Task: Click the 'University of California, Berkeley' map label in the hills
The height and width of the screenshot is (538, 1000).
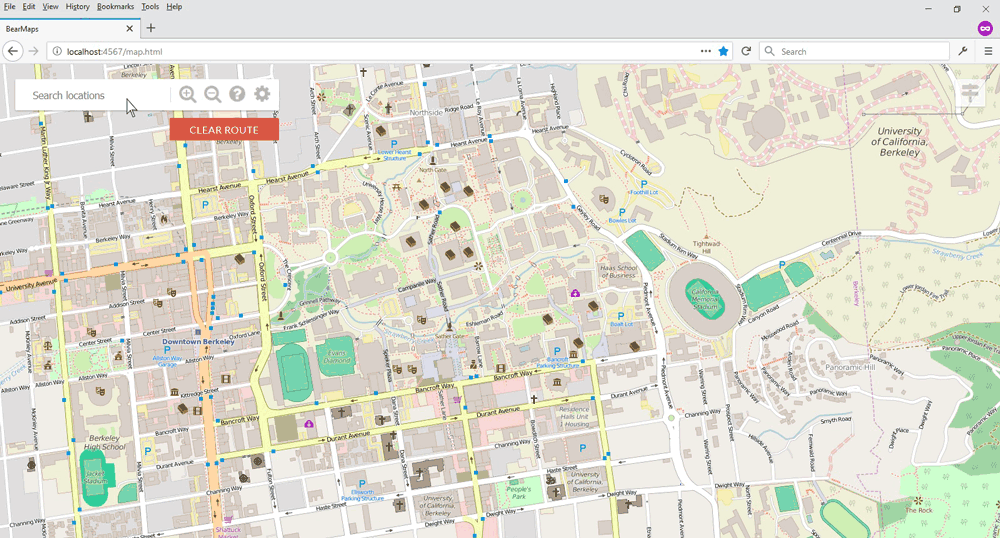Action: [900, 142]
